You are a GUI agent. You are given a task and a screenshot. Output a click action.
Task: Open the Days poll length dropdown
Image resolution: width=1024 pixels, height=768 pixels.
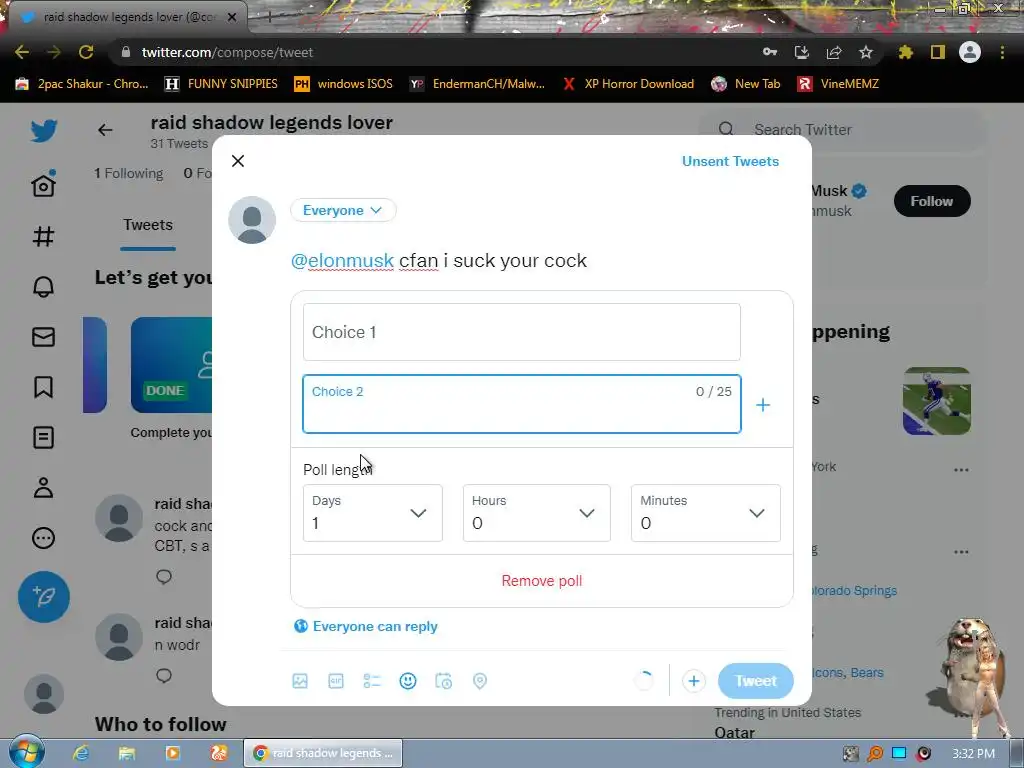[373, 513]
